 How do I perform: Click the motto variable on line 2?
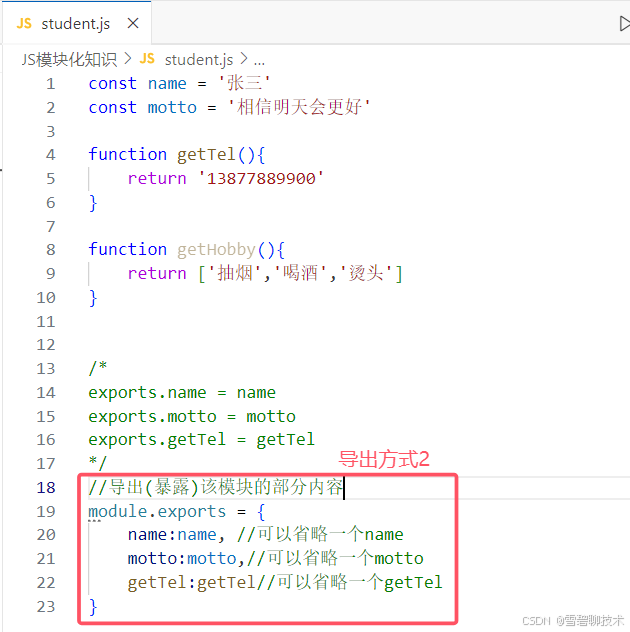click(x=172, y=108)
